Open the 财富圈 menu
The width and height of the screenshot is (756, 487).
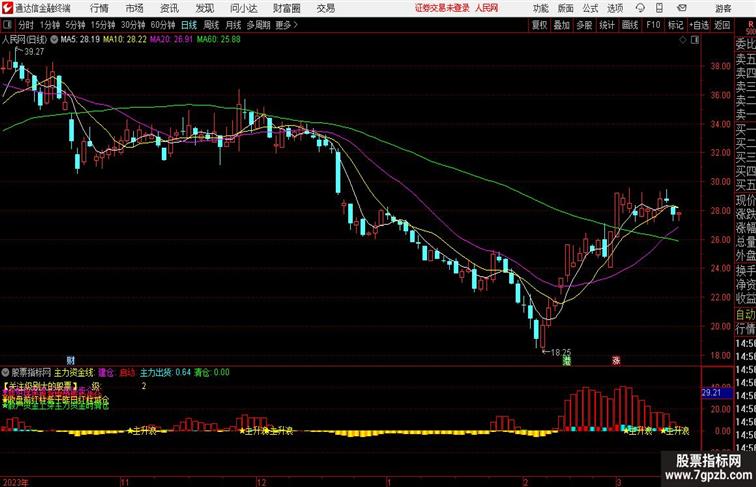(286, 8)
